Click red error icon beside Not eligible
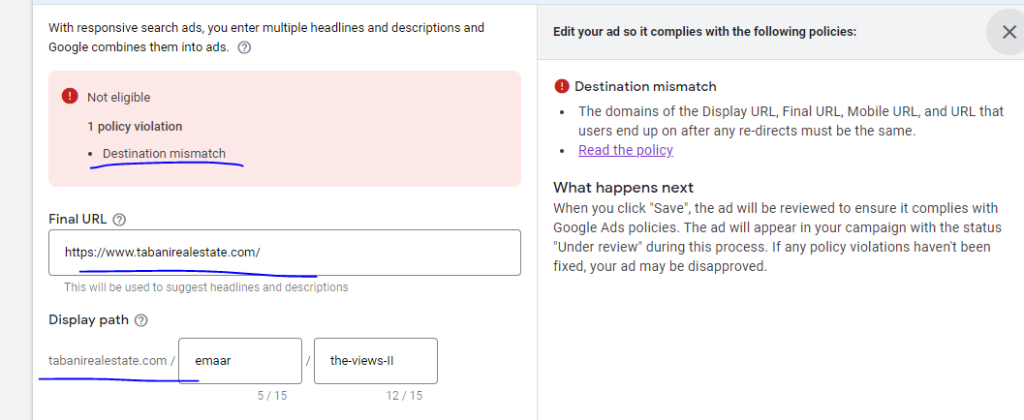This screenshot has width=1024, height=420. click(70, 97)
